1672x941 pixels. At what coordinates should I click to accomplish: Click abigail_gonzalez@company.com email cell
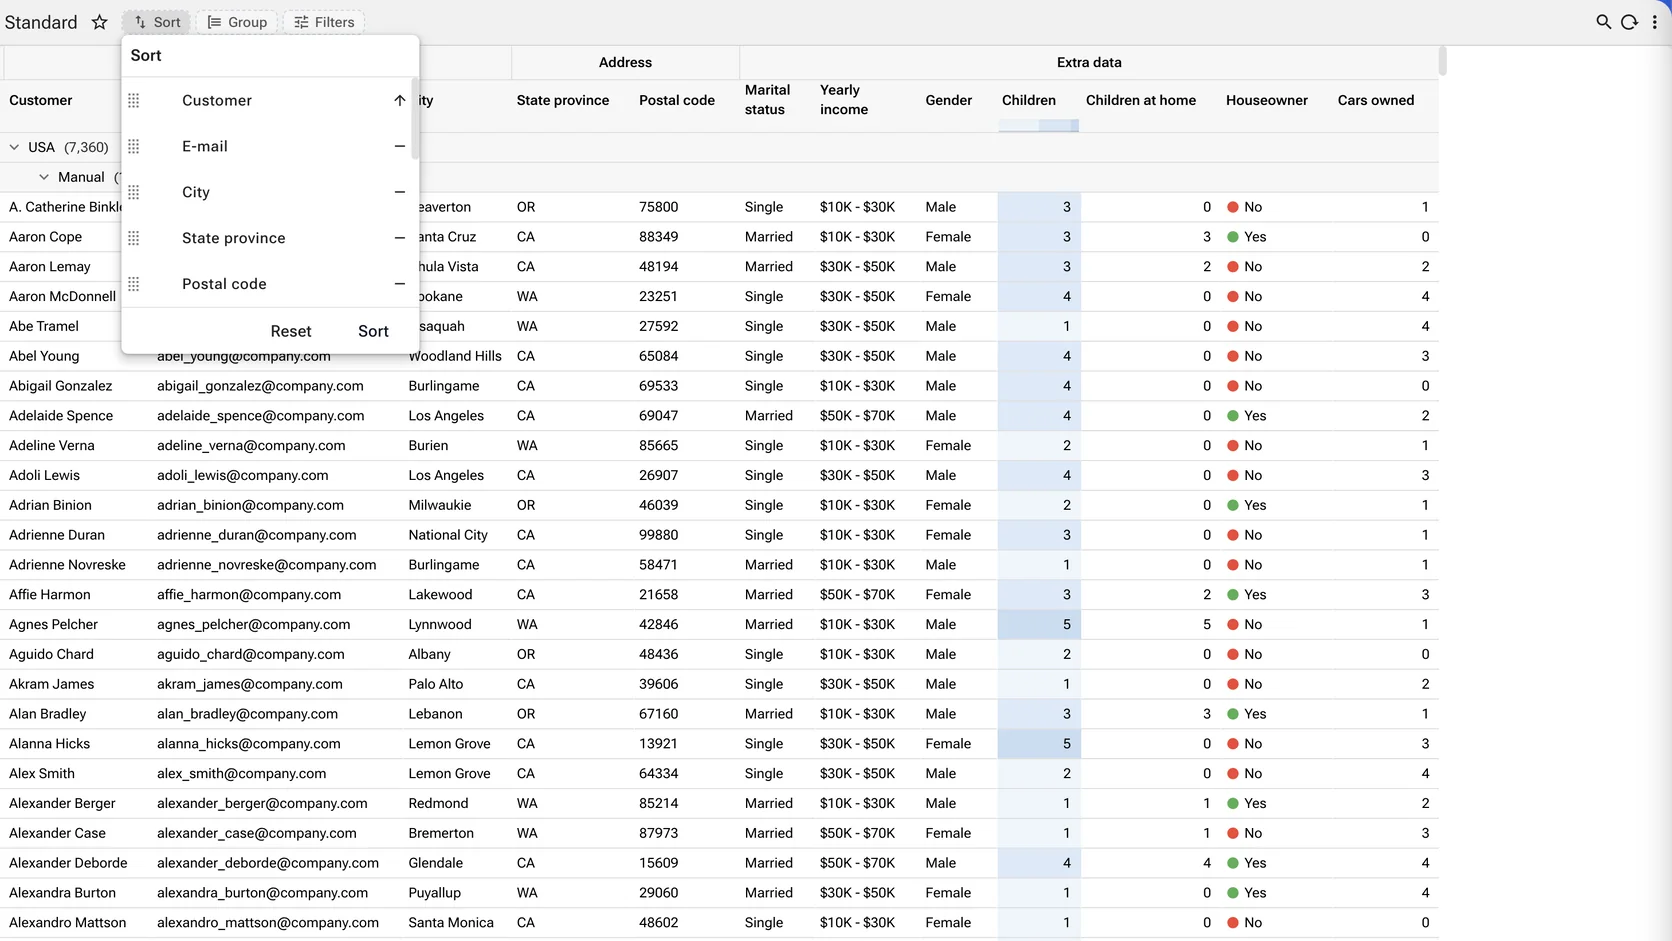(260, 386)
